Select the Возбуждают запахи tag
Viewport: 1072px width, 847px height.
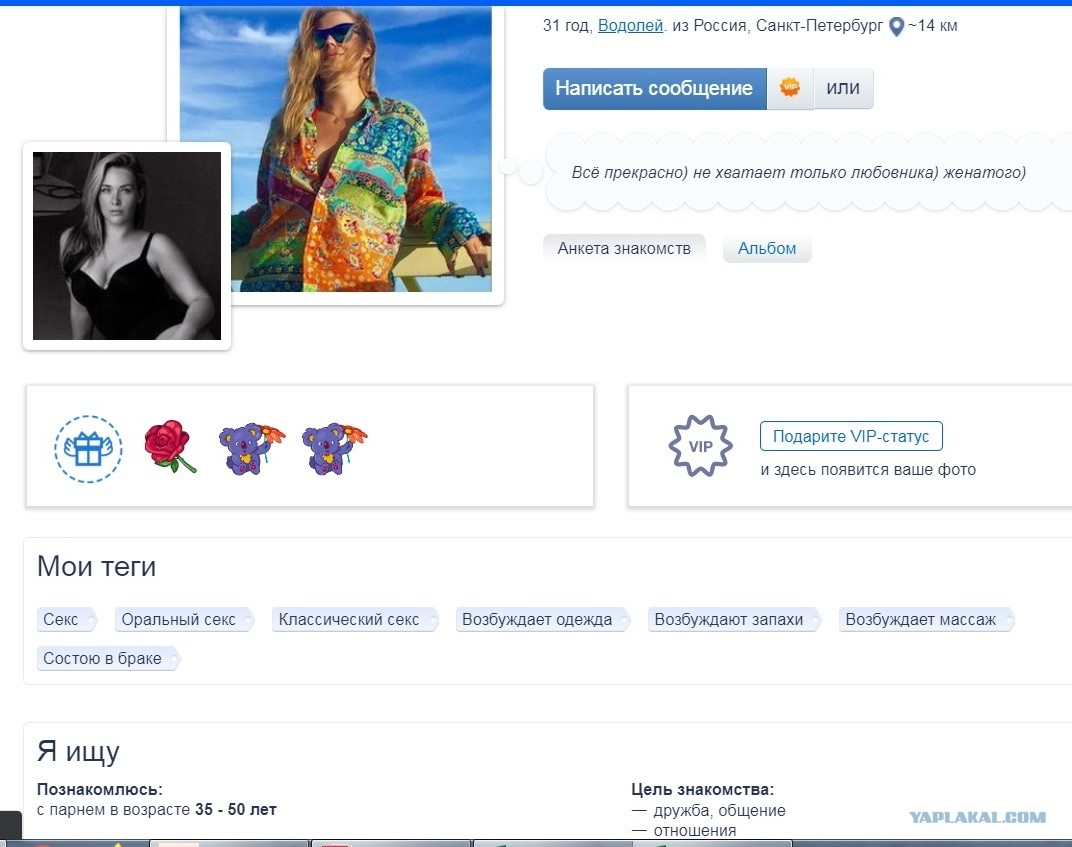click(734, 619)
